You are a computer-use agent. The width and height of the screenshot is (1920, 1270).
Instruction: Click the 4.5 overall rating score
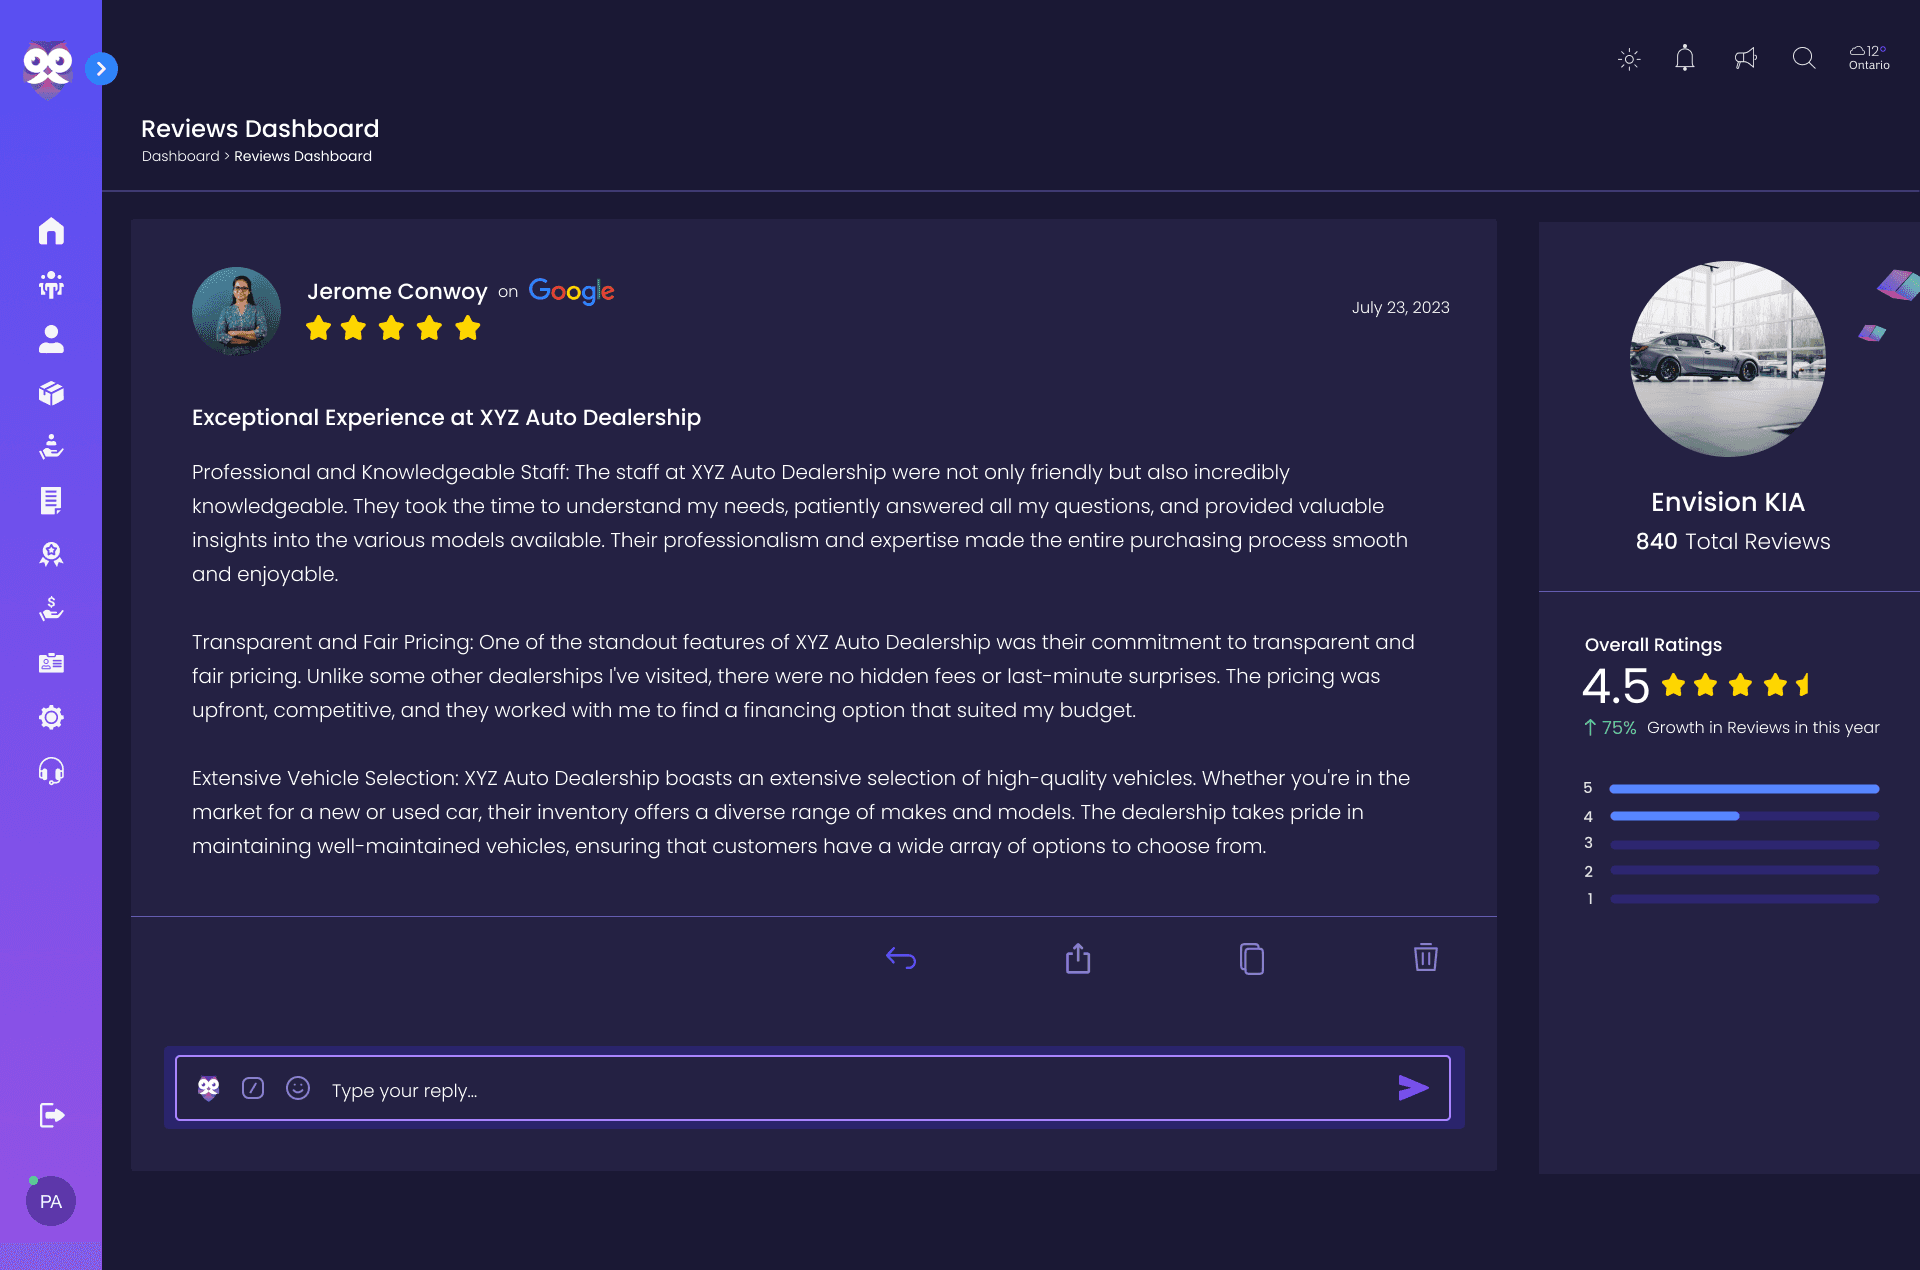[1616, 686]
